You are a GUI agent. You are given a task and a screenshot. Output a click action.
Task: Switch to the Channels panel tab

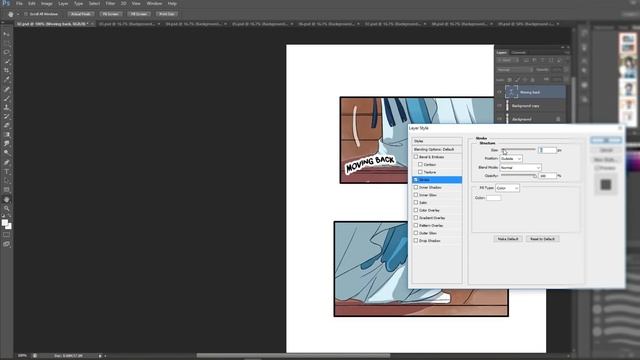(x=519, y=53)
